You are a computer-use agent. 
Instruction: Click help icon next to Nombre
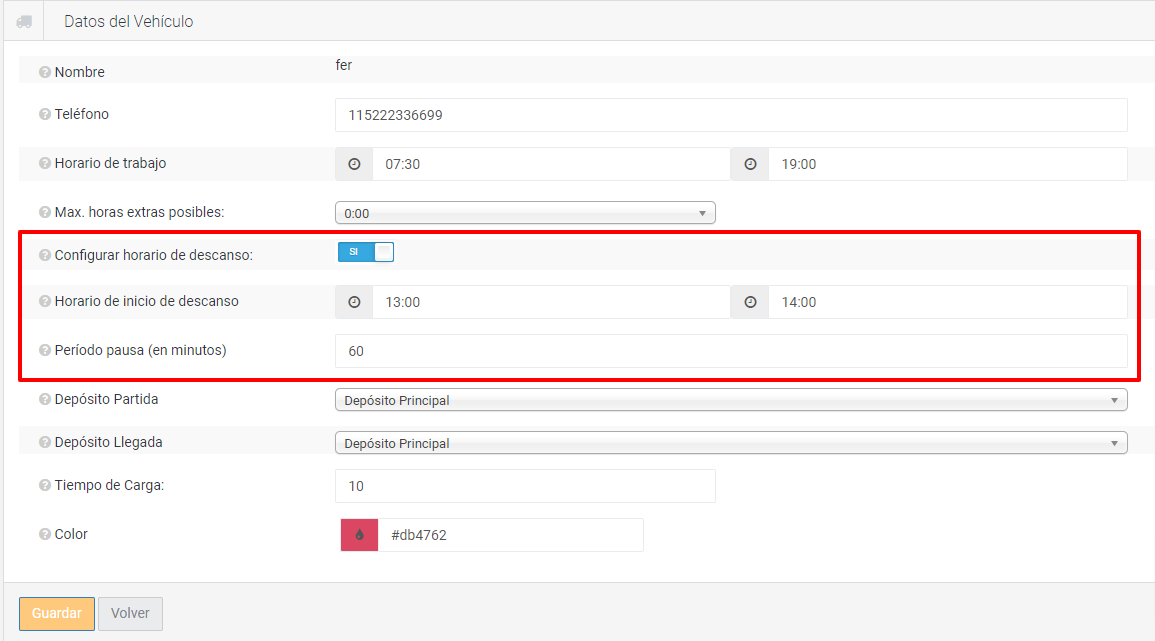coord(44,72)
